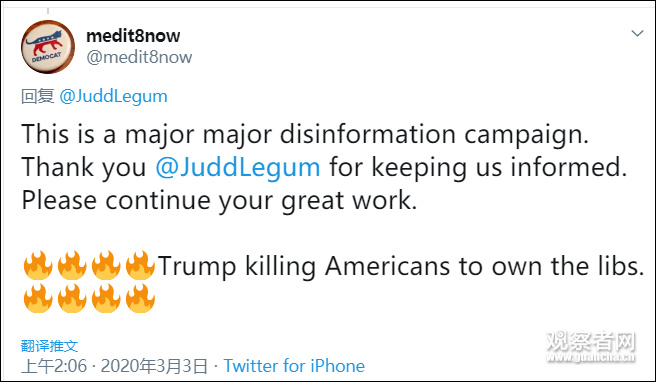The height and width of the screenshot is (382, 656).
Task: Click the @JuddLegum mention in tweet body
Action: [238, 167]
